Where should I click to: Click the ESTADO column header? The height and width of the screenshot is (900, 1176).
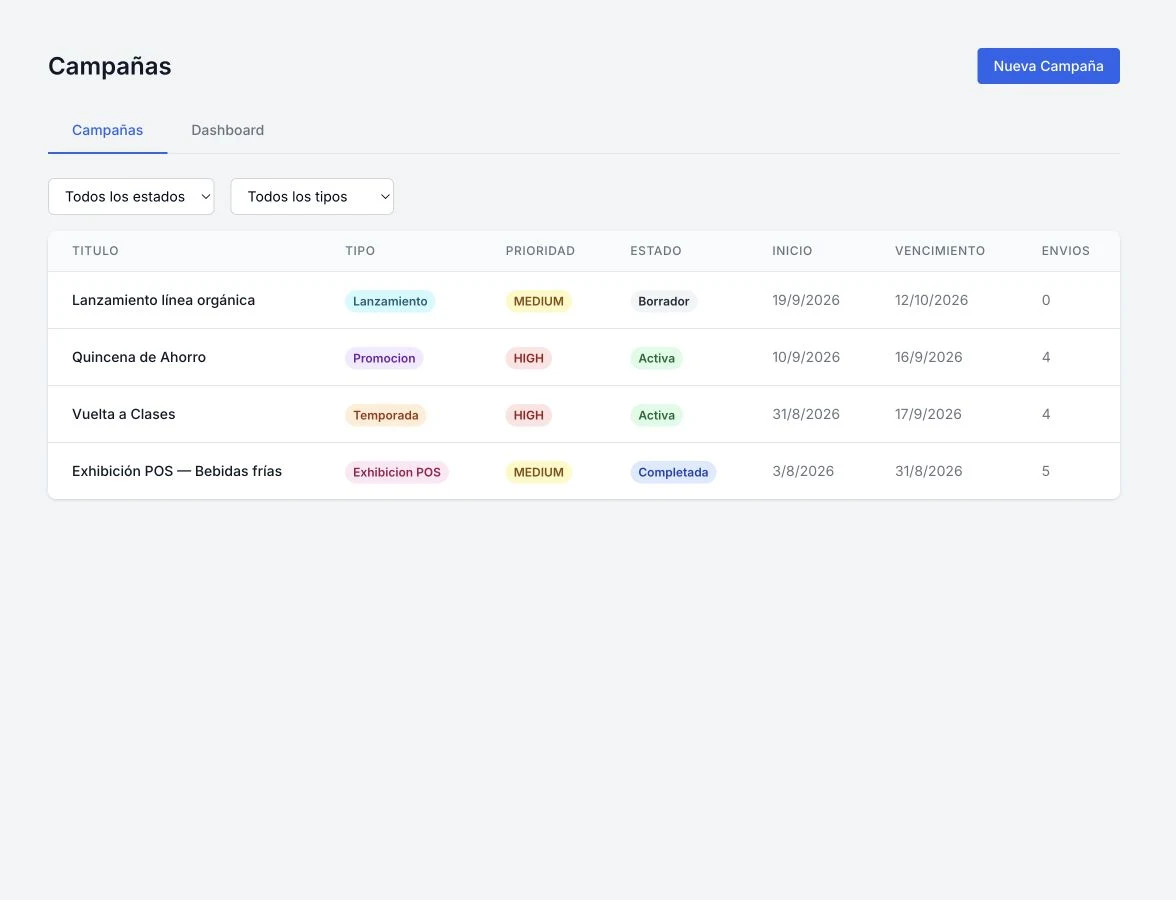(656, 250)
